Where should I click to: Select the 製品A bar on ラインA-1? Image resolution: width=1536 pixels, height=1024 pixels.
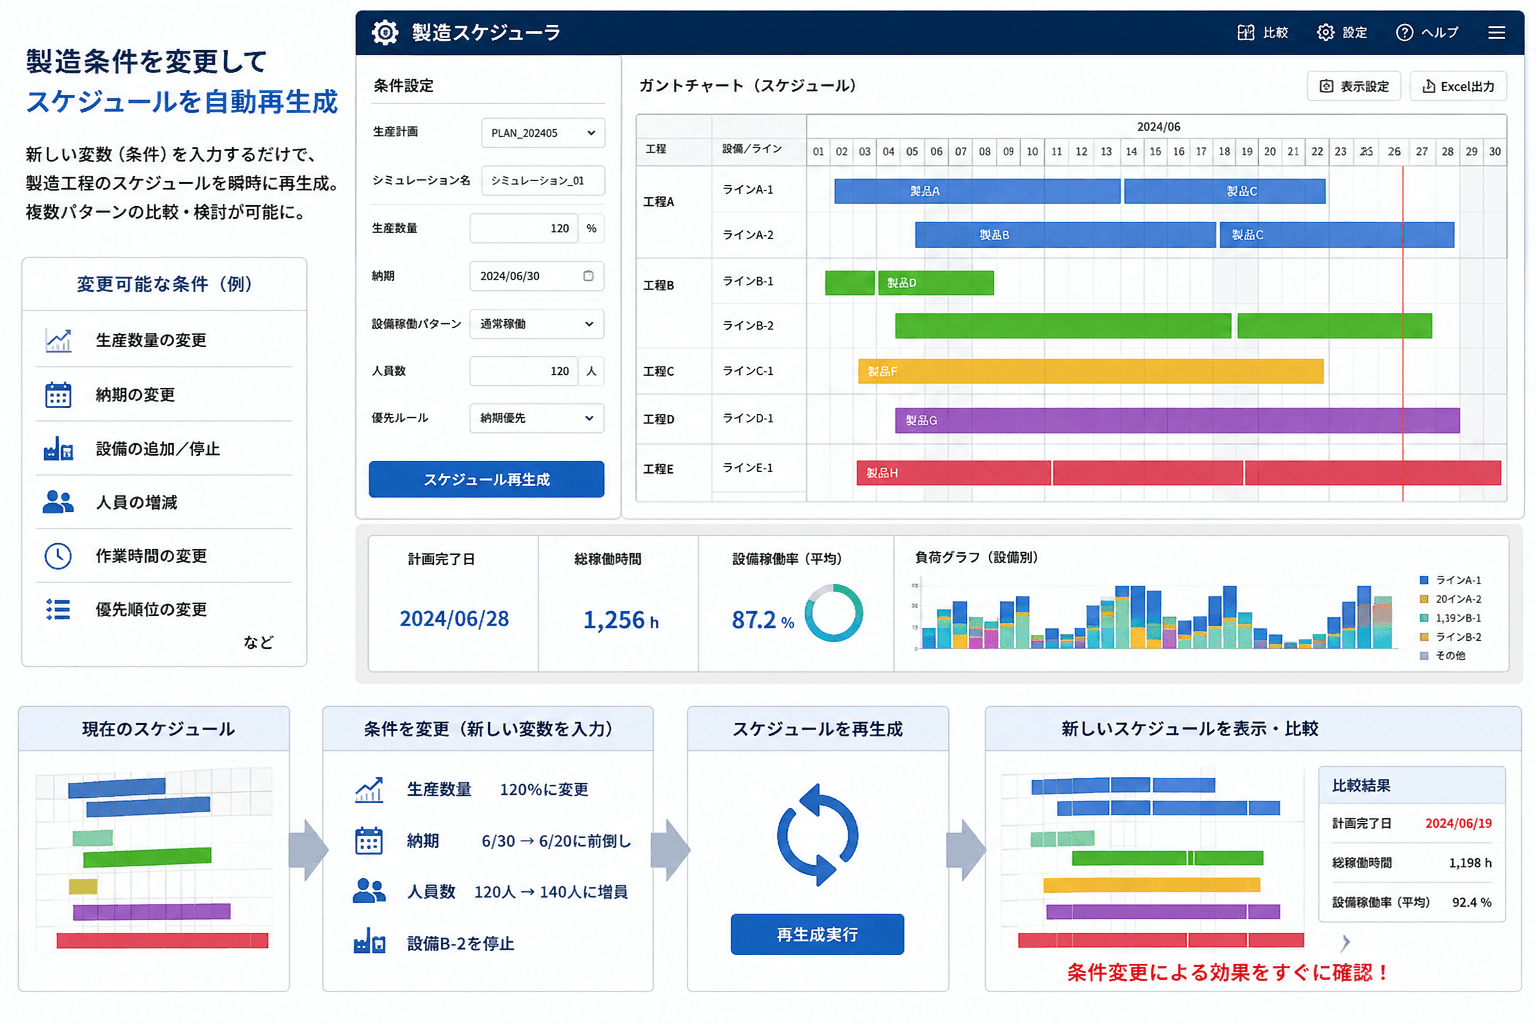(977, 191)
